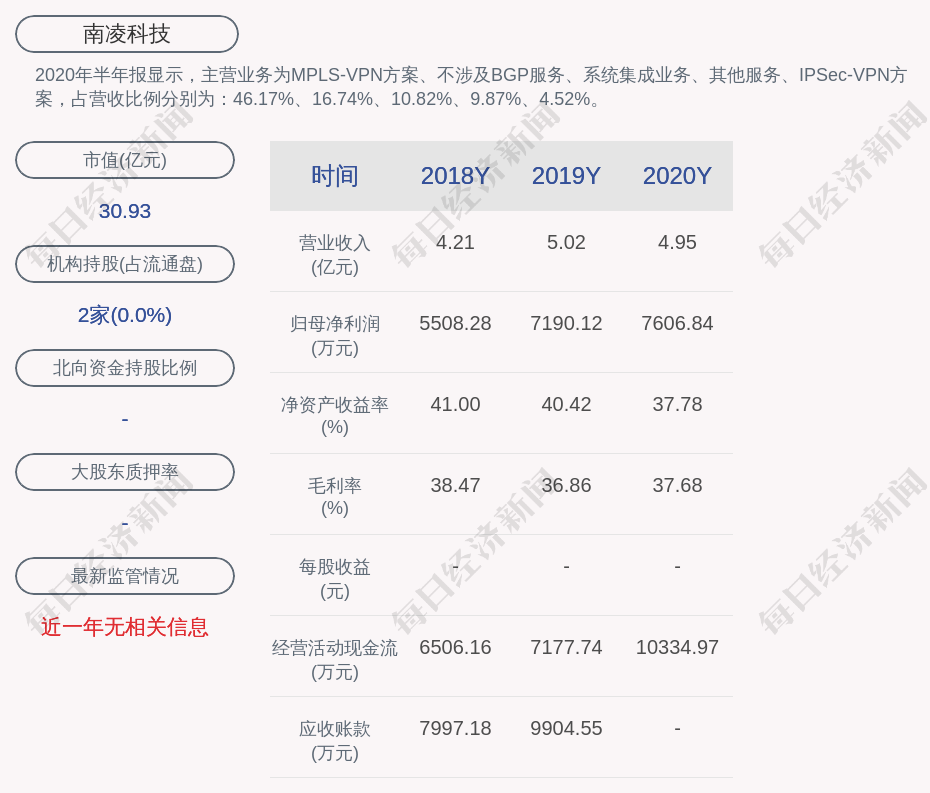The height and width of the screenshot is (793, 930).
Task: Click the 应收账款(万元) row label
Action: click(335, 741)
